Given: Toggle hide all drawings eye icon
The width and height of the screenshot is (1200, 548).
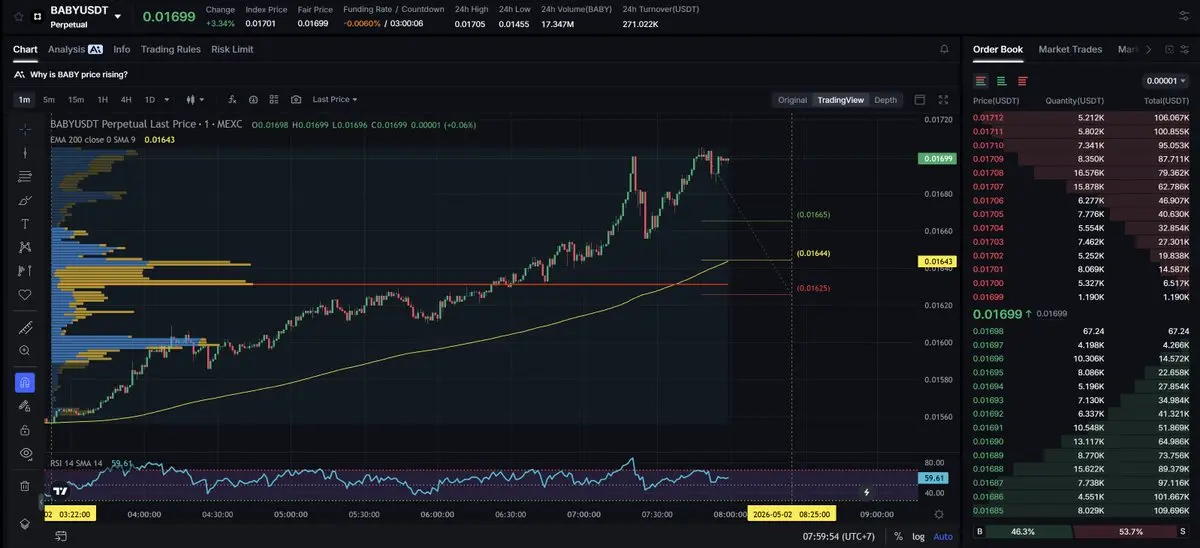Looking at the screenshot, I should pos(25,453).
